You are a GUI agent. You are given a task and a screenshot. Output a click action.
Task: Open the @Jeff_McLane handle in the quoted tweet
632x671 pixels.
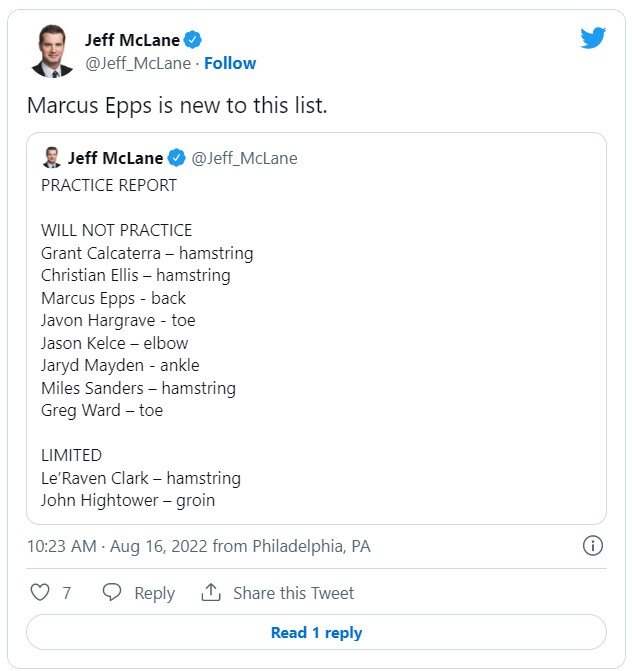coord(244,158)
